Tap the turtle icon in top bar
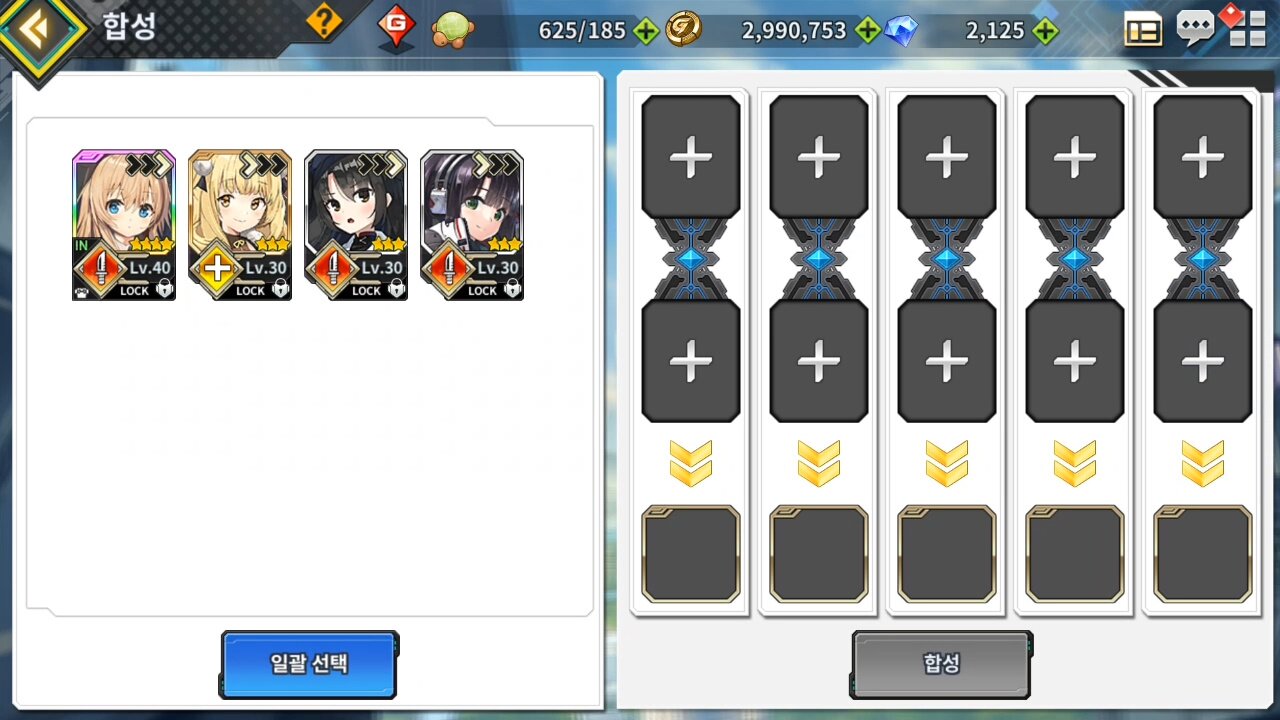 [452, 31]
